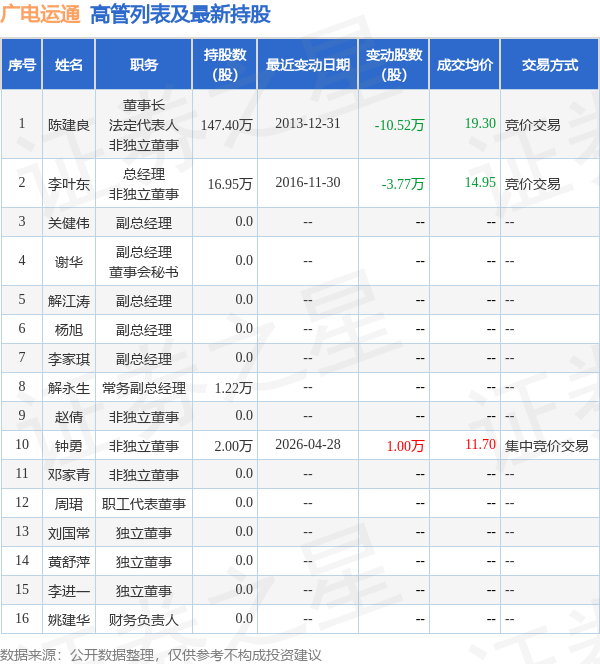Select the name 李进一
600x664 pixels.
[x=69, y=591]
